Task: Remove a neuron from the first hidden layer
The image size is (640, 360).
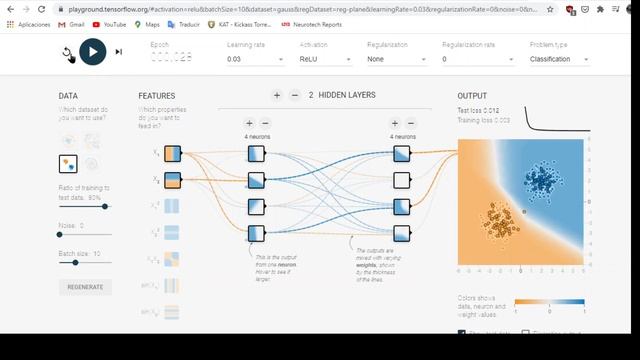Action: pyautogui.click(x=265, y=123)
